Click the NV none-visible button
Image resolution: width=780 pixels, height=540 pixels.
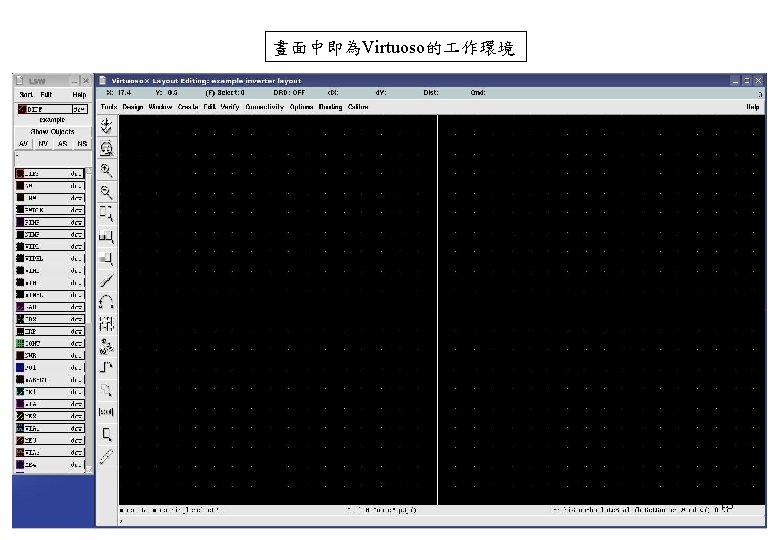point(43,144)
